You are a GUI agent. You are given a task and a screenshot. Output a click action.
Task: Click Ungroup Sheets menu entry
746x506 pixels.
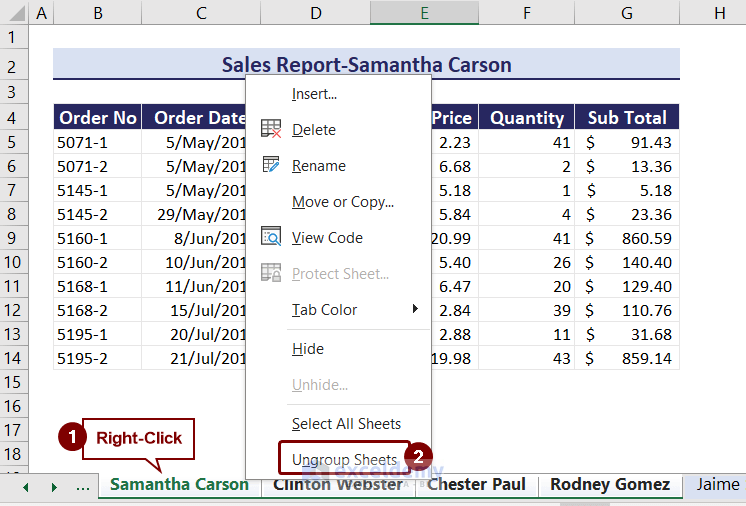(344, 460)
